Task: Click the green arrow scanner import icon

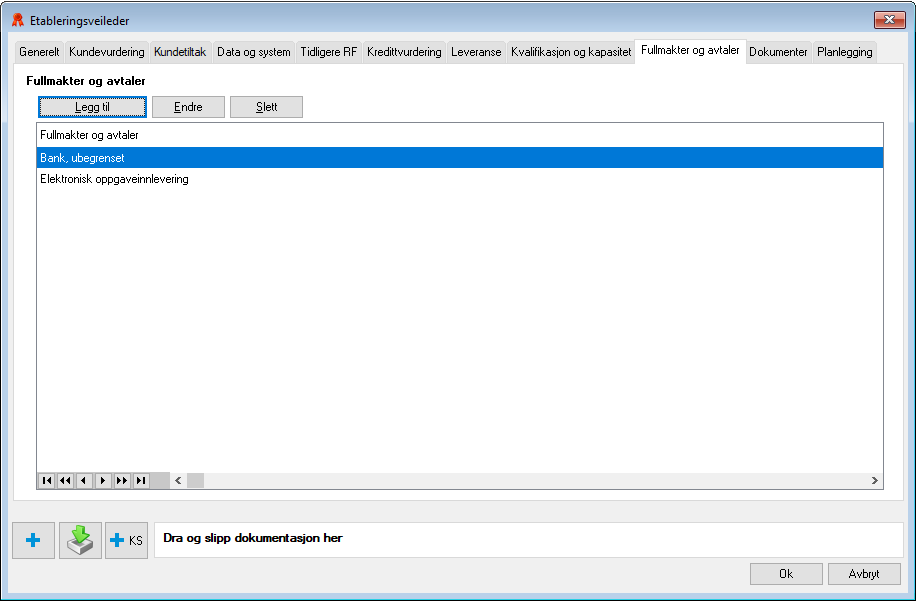Action: 80,540
